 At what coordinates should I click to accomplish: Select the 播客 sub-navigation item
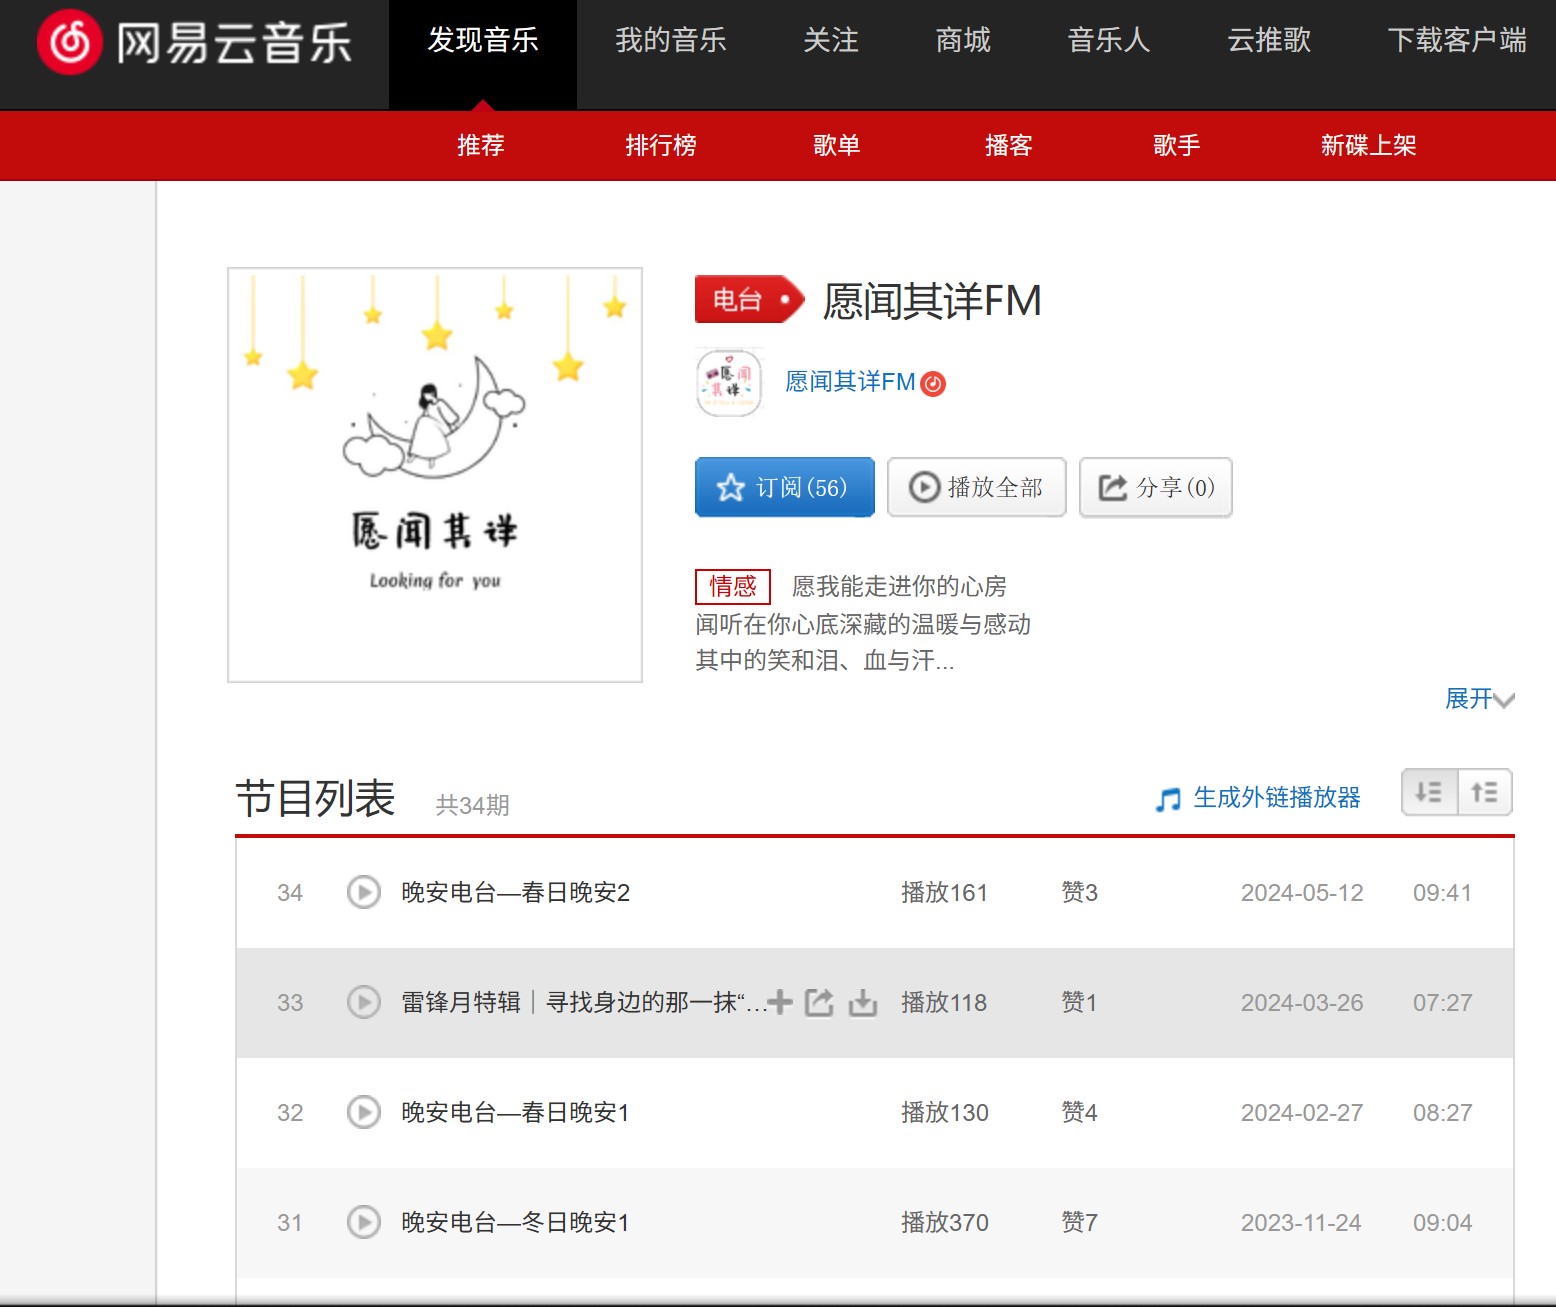coord(1009,145)
